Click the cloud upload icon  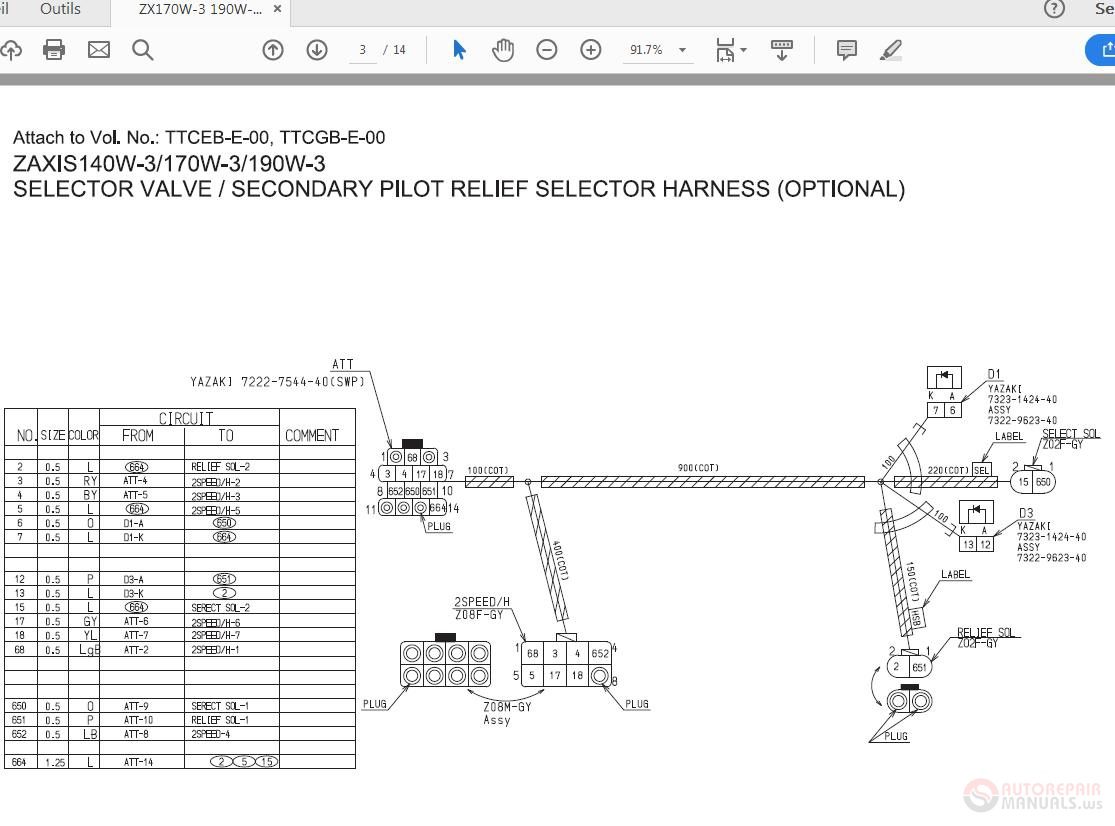click(x=10, y=50)
